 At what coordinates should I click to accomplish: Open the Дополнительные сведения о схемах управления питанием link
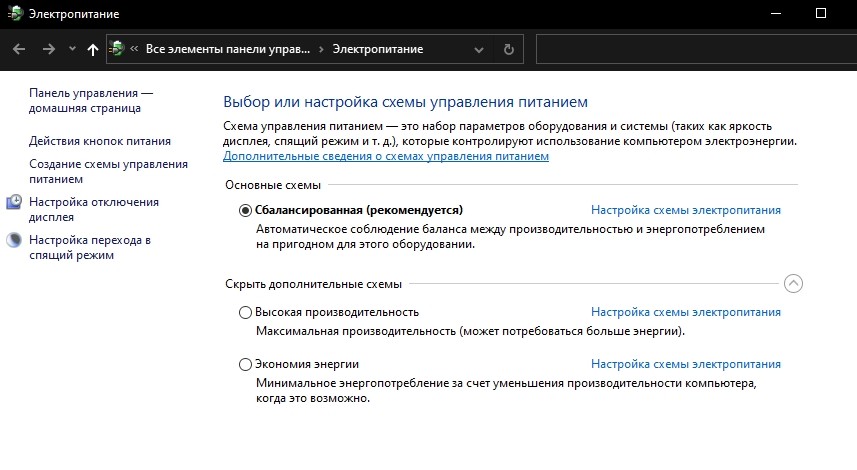pyautogui.click(x=385, y=157)
